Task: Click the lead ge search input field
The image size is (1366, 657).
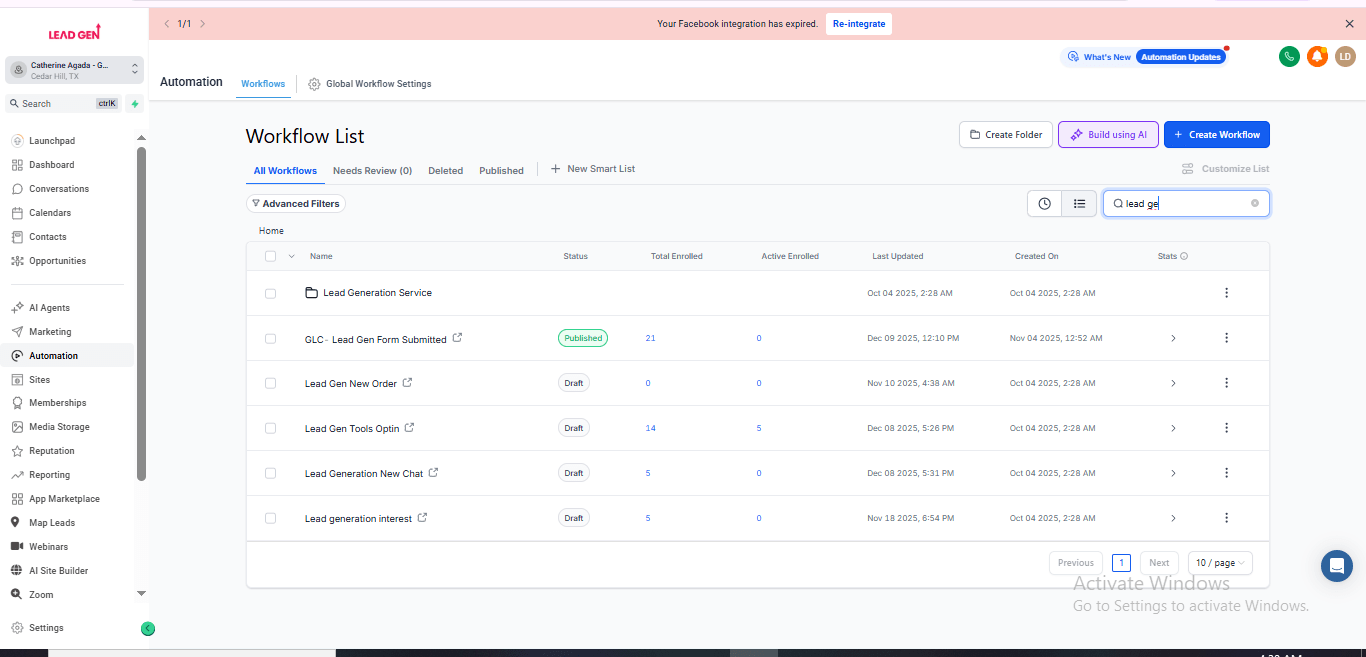Action: pos(1185,204)
